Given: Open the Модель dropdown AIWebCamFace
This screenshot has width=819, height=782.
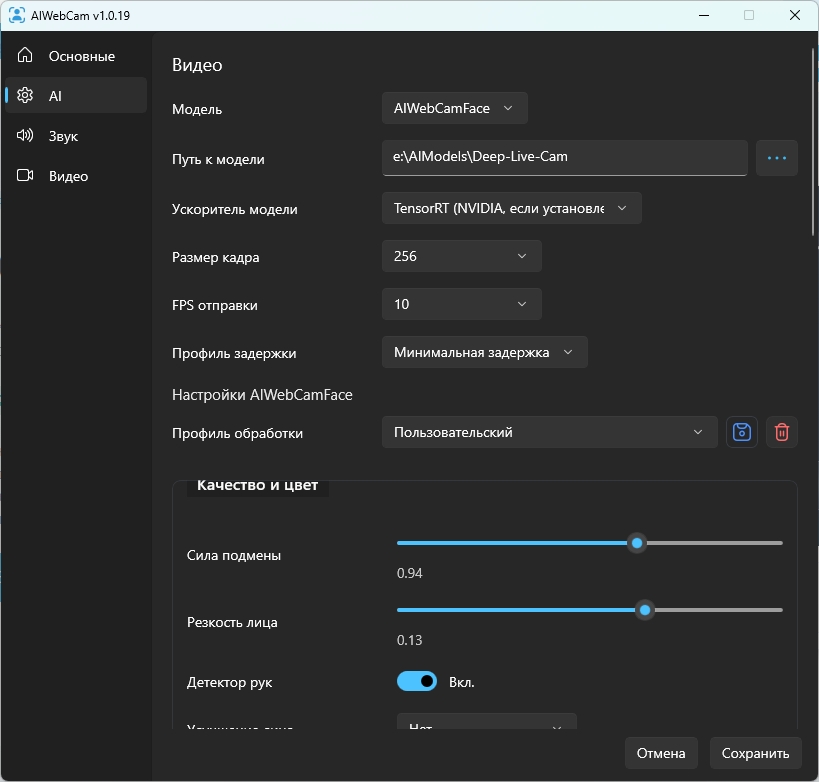Looking at the screenshot, I should [454, 108].
